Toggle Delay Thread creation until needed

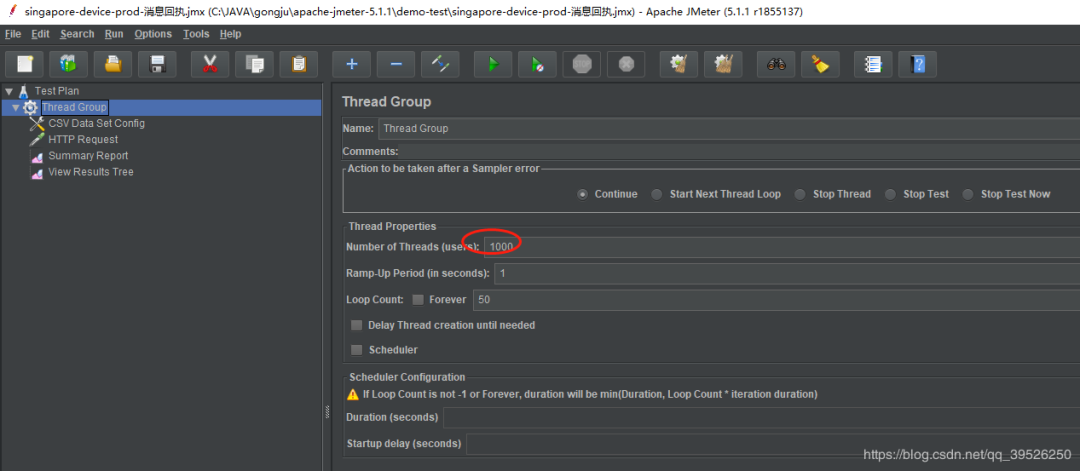[357, 325]
